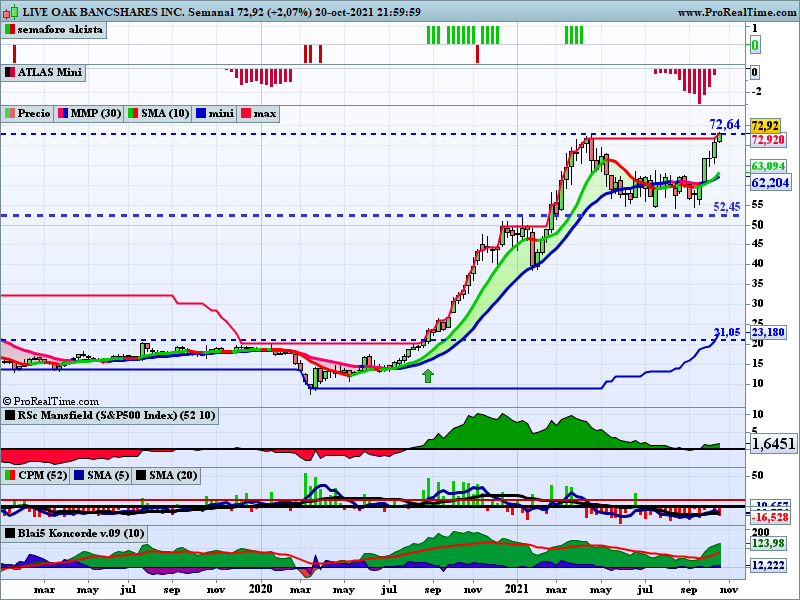Click the green up arrow signal marker

point(428,376)
